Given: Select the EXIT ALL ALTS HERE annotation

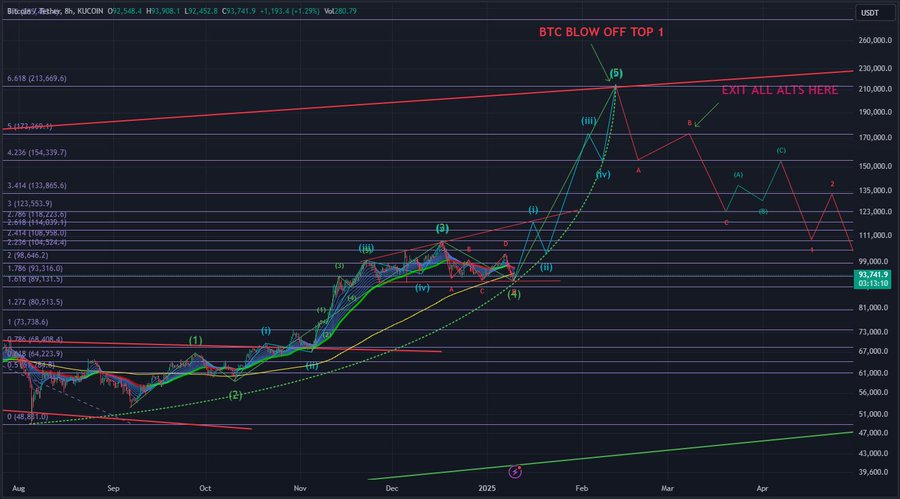Looking at the screenshot, I should click(x=779, y=90).
